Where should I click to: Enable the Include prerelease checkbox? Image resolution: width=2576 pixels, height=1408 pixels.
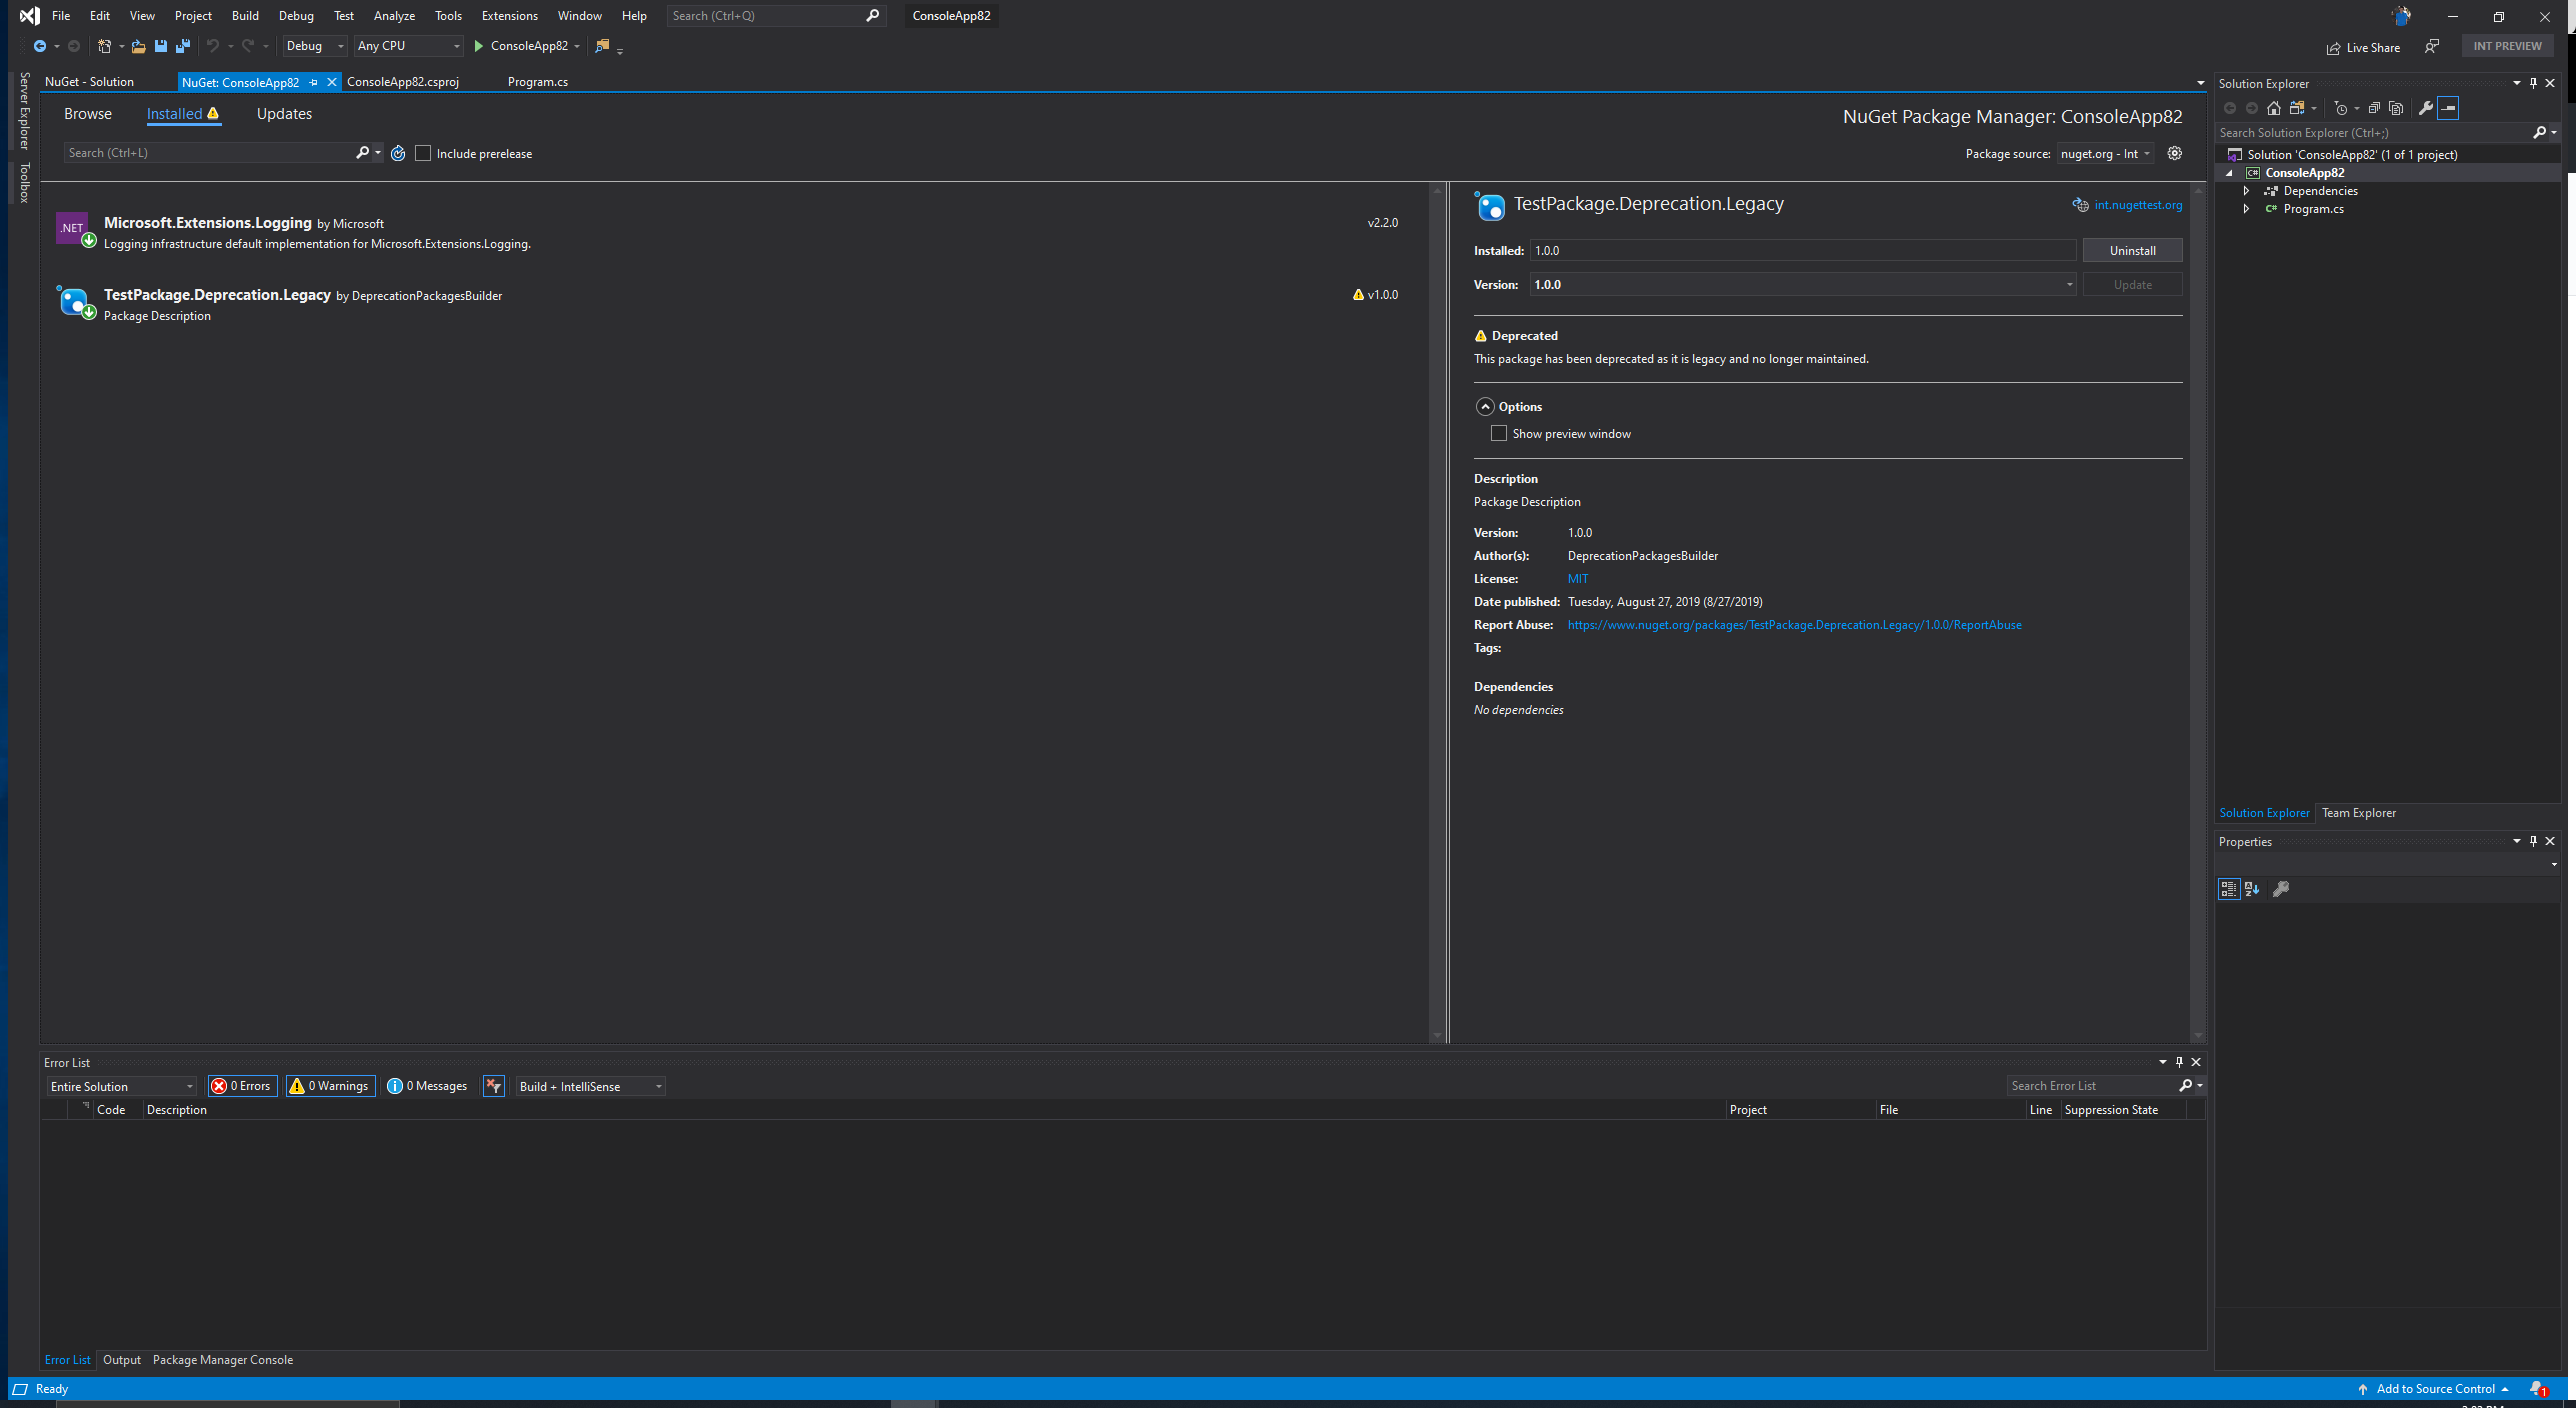click(x=424, y=153)
